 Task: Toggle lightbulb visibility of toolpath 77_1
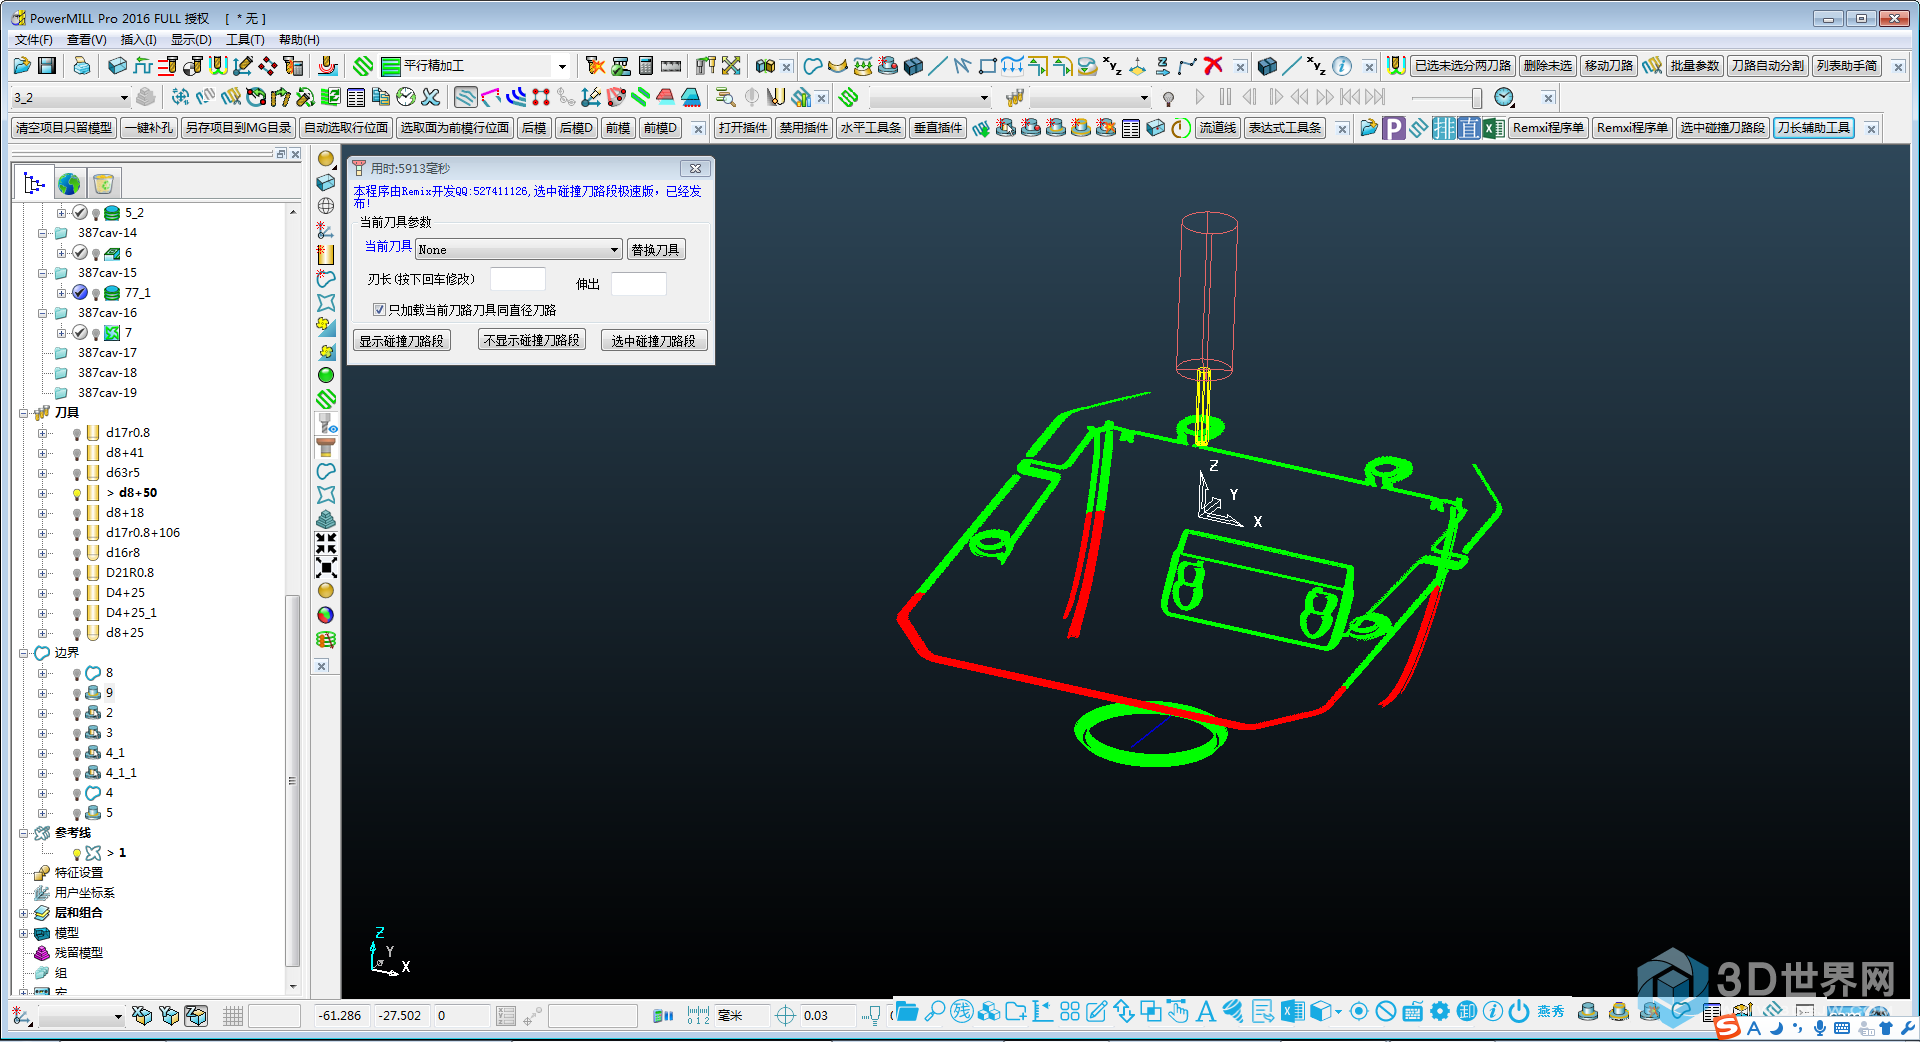click(x=96, y=294)
